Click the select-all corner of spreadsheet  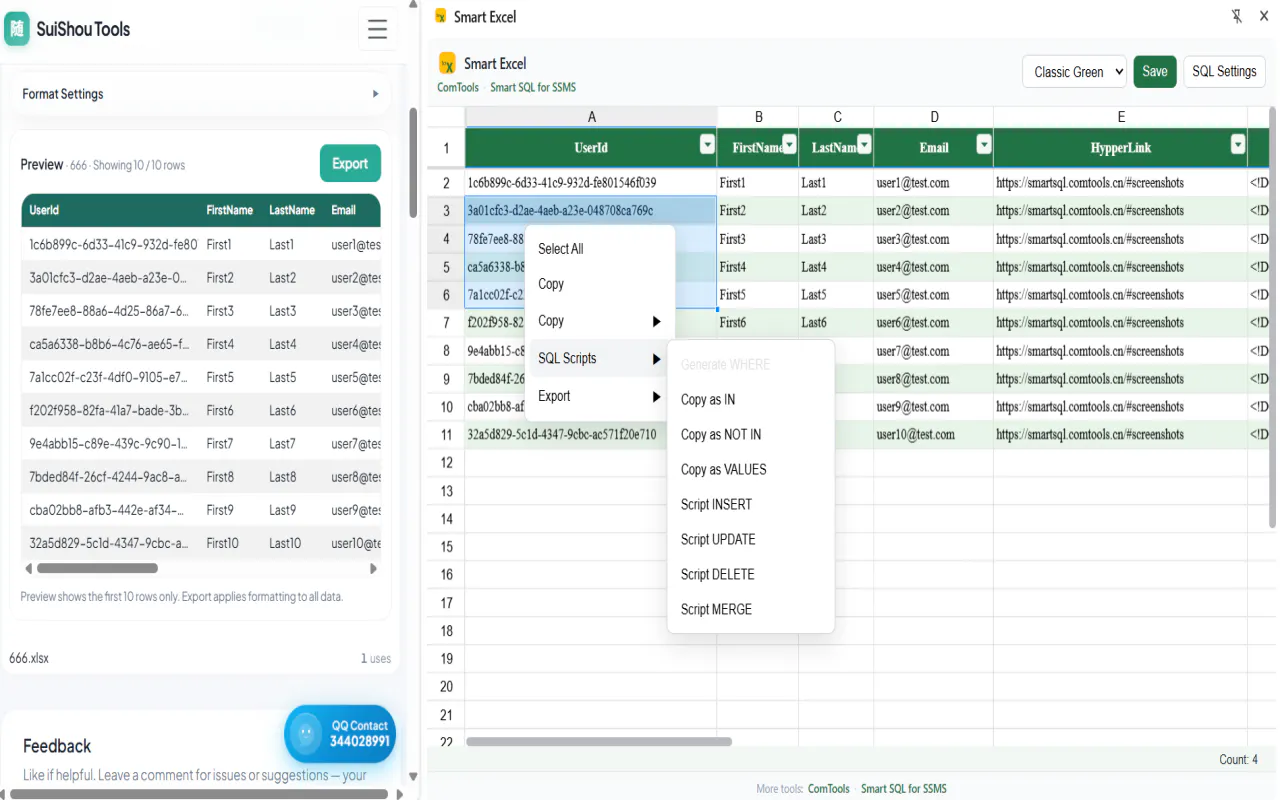[446, 117]
